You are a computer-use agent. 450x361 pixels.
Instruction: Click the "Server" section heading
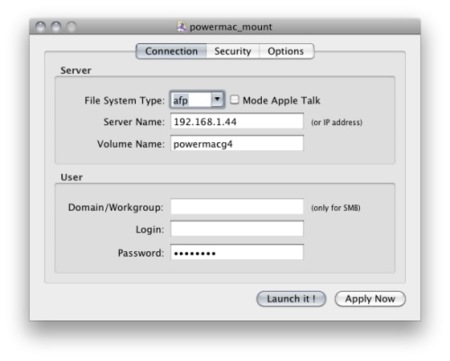click(76, 70)
